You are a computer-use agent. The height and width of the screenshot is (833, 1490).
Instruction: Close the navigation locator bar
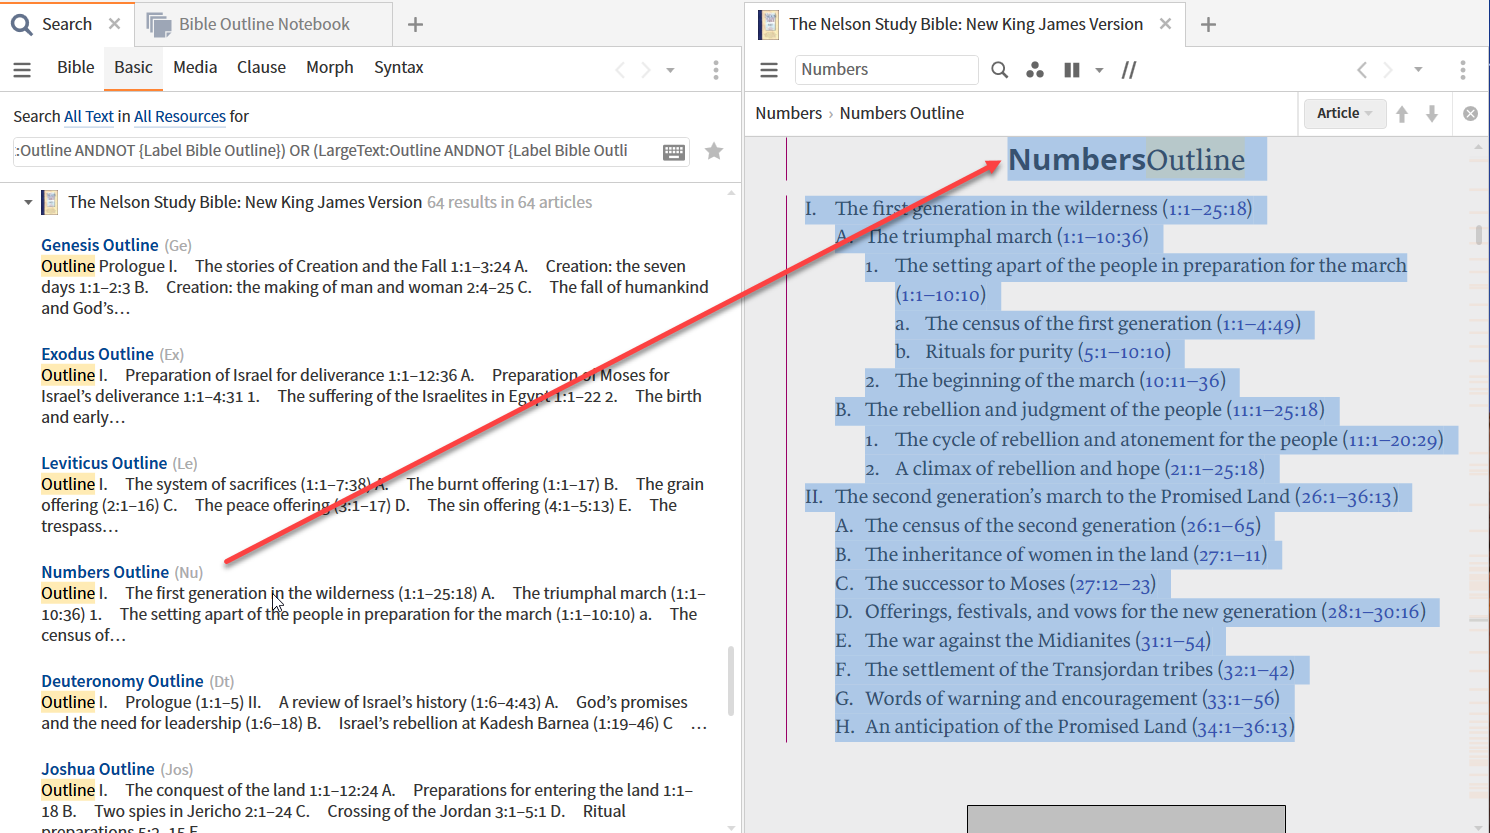pyautogui.click(x=1470, y=114)
